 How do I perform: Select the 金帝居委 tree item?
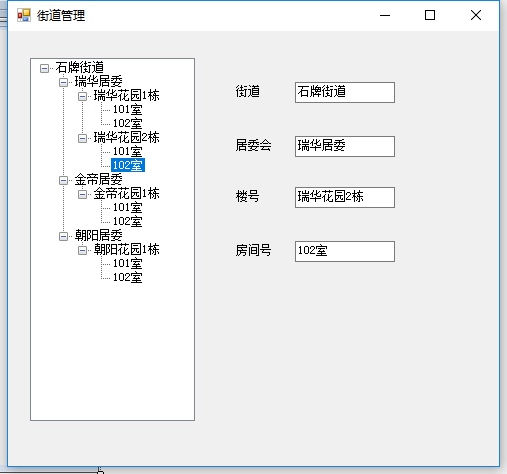coord(98,179)
